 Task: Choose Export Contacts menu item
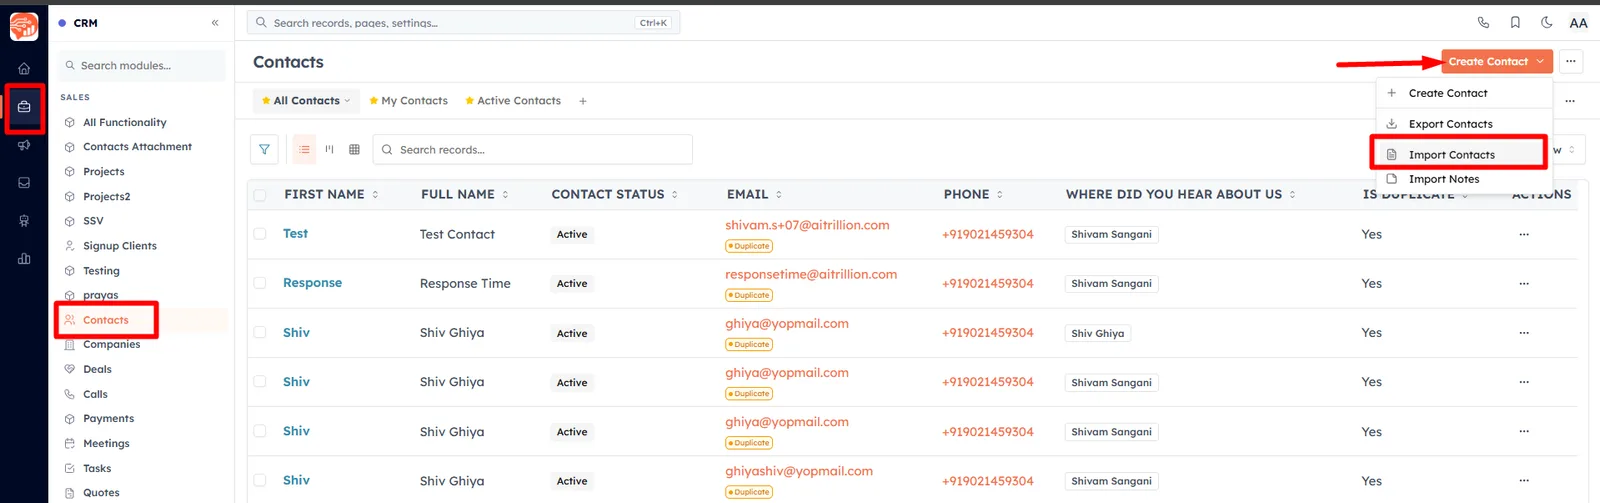1464,124
